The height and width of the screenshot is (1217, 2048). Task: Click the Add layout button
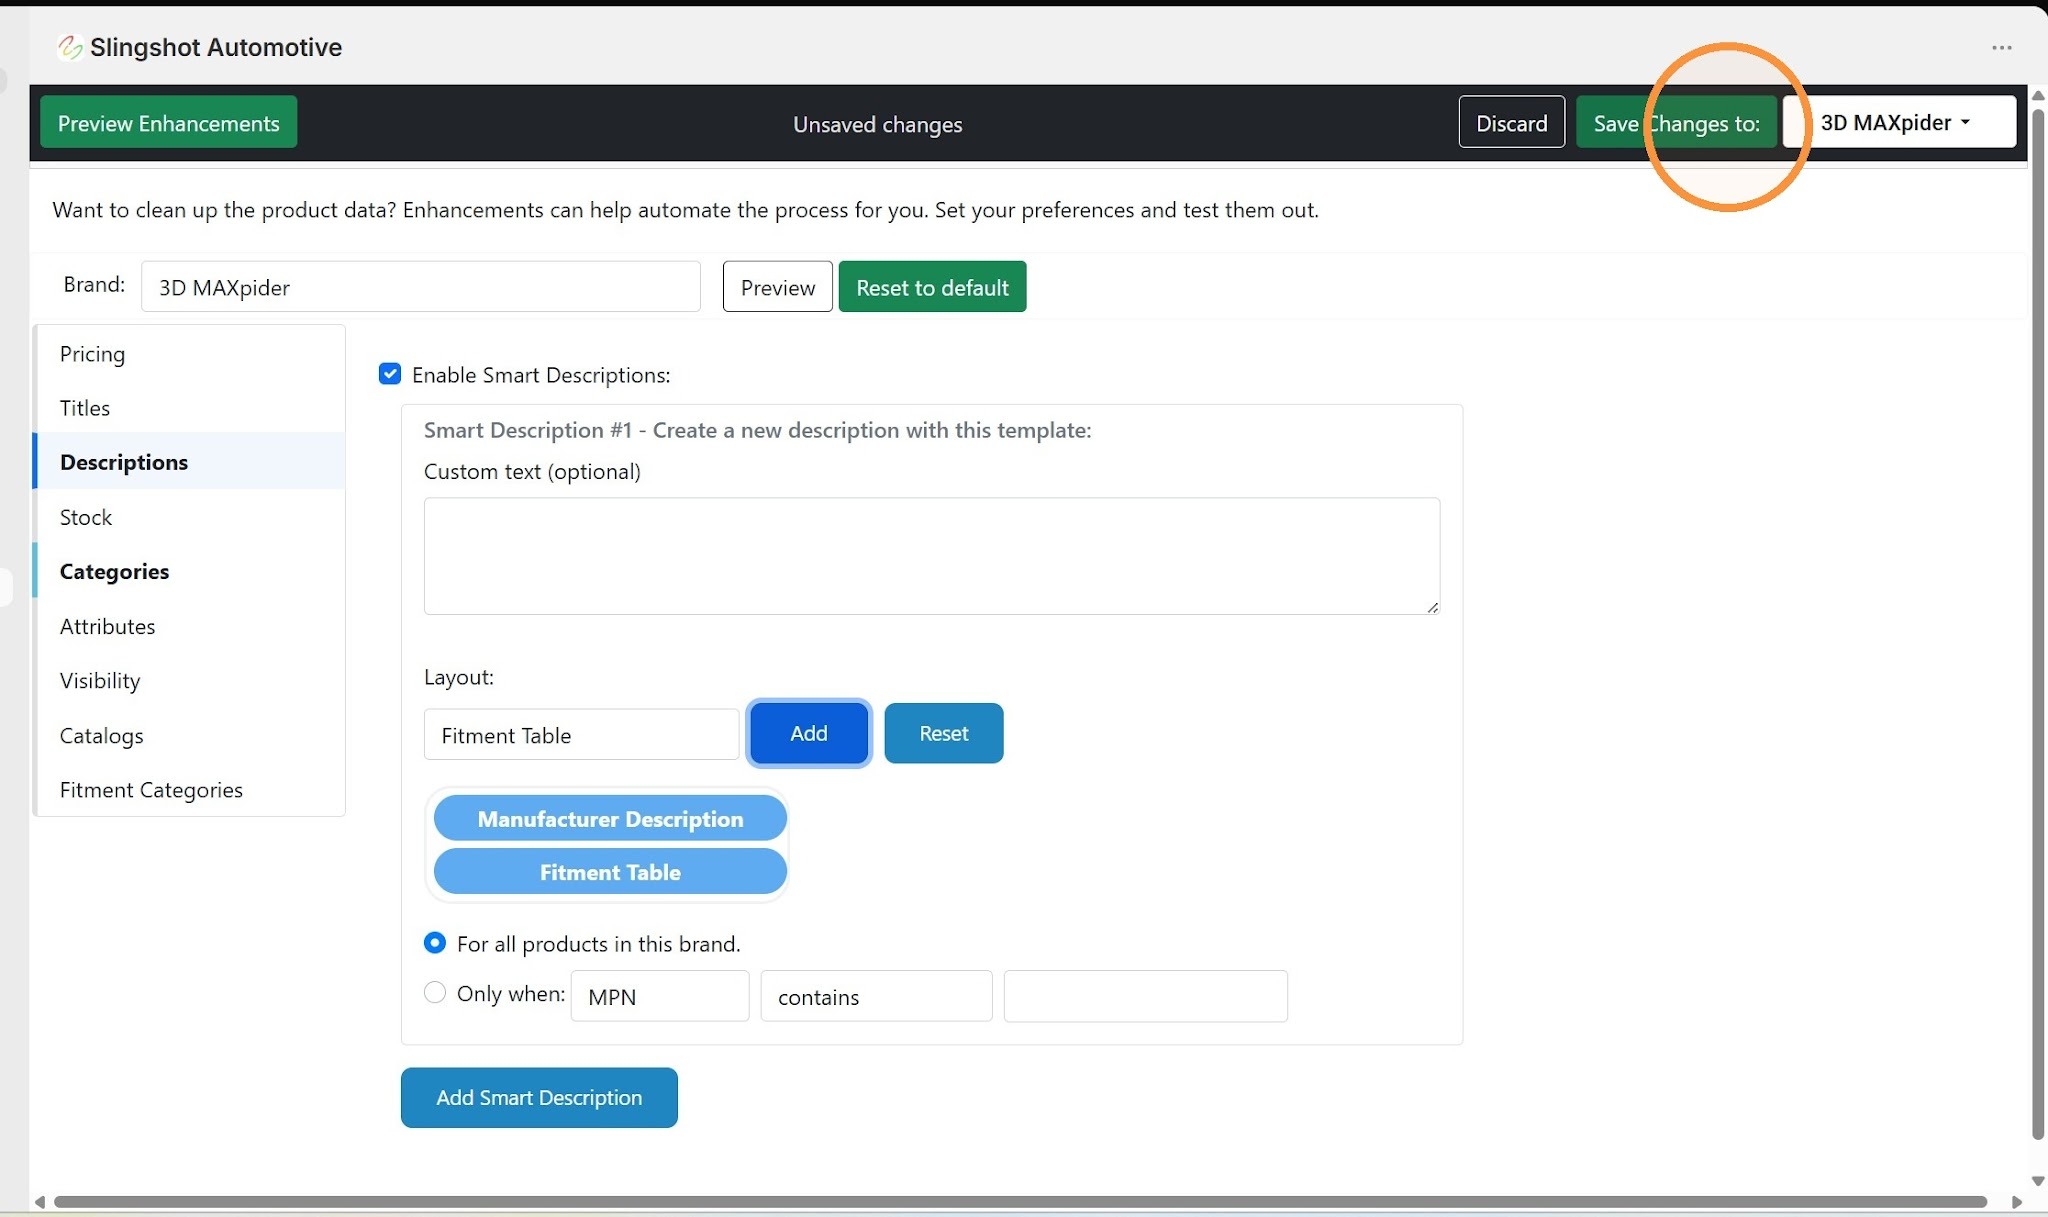tap(809, 733)
